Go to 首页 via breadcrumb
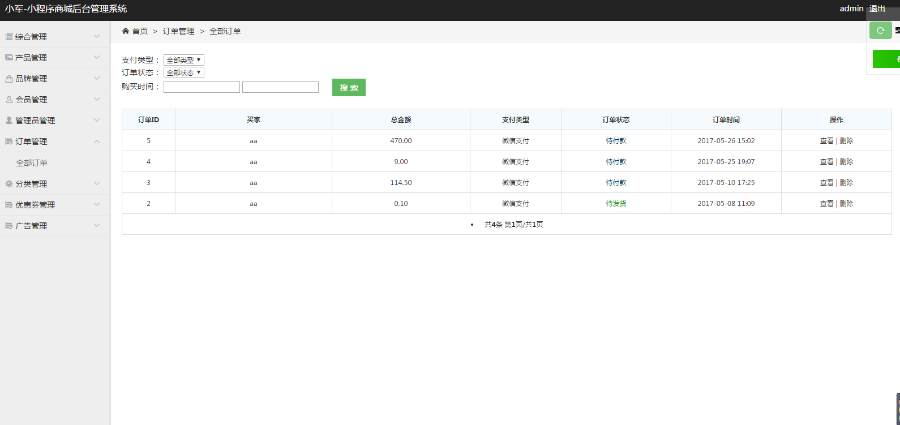Screen dimensions: 900x425 [140, 32]
